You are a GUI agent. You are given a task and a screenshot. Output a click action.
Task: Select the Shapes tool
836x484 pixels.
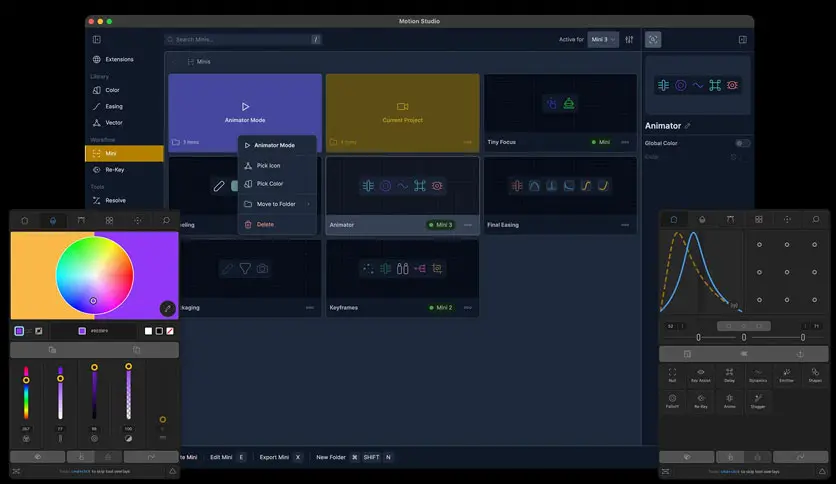(x=815, y=375)
